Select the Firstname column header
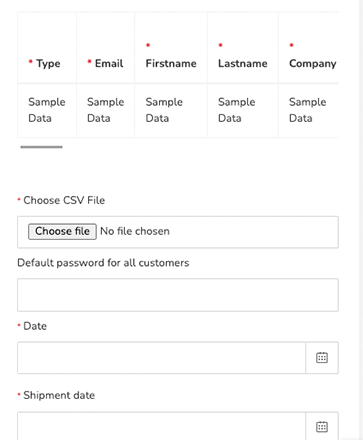The width and height of the screenshot is (363, 440). [x=171, y=48]
